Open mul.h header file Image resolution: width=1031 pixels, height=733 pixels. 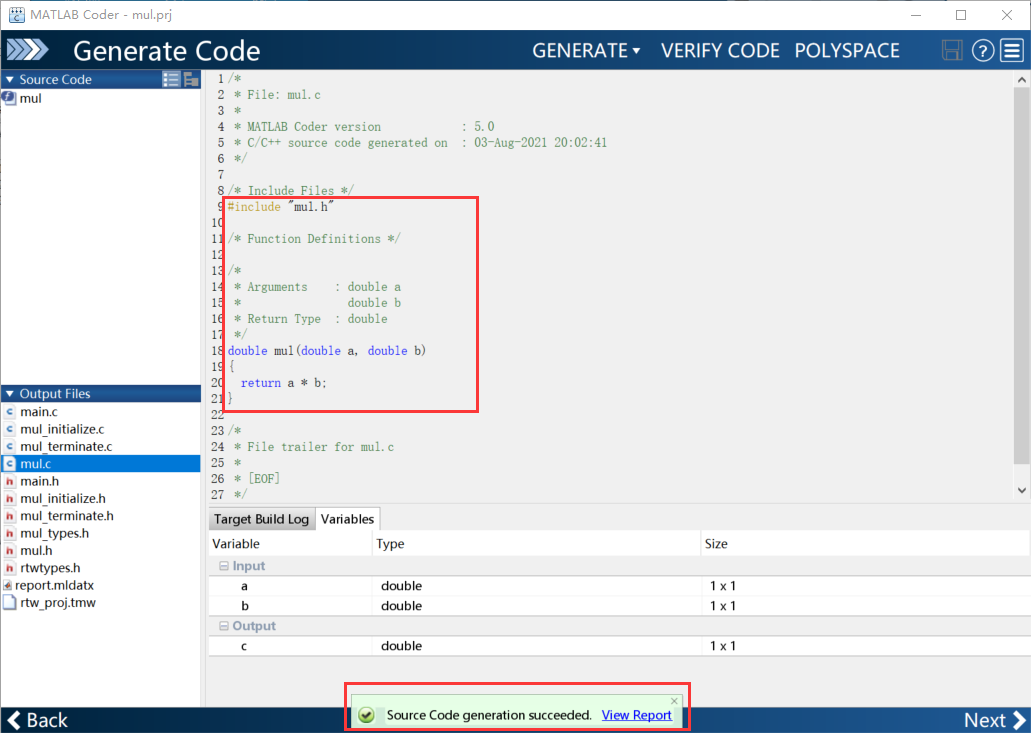click(36, 550)
